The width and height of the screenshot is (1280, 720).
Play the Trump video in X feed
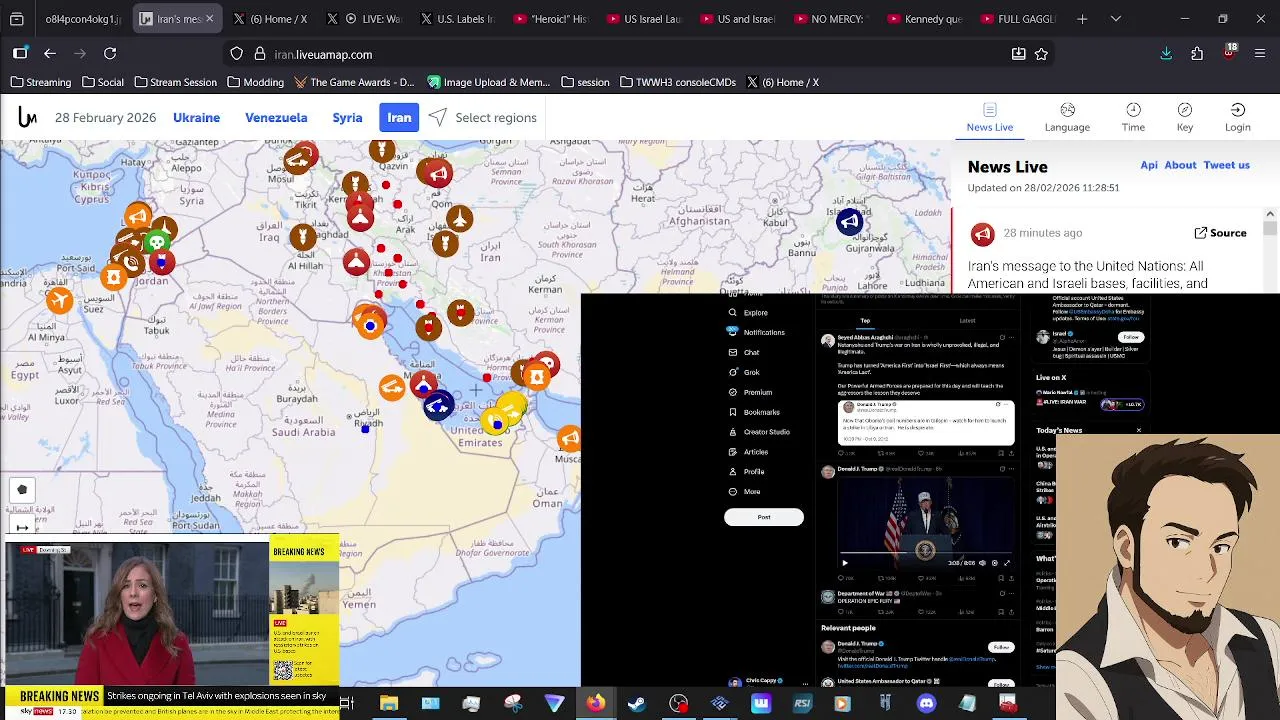click(844, 563)
